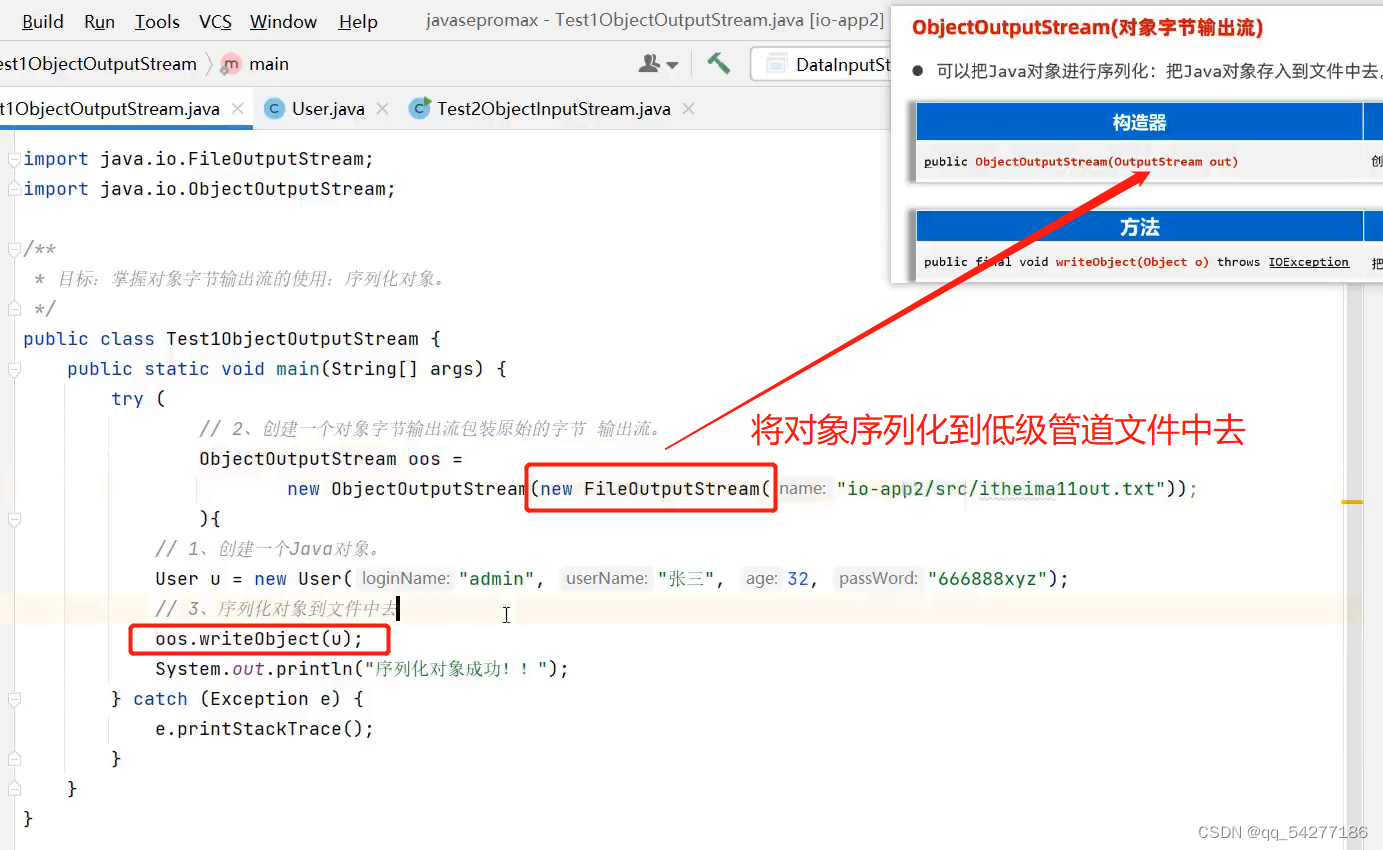Image resolution: width=1383 pixels, height=850 pixels.
Task: Click new FileOutputStream( in the code
Action: [656, 489]
